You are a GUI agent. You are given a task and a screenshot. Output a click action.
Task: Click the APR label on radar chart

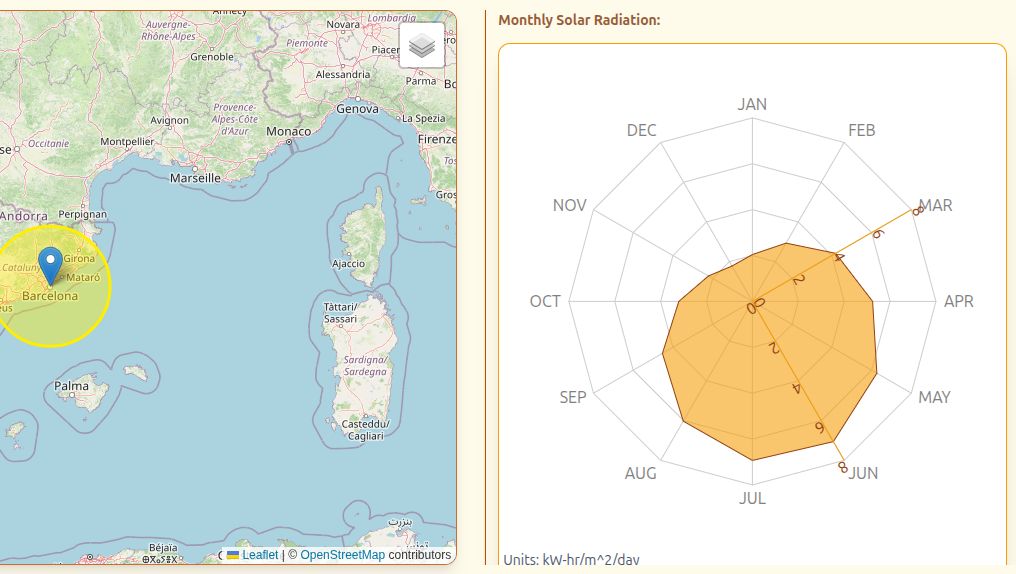958,301
